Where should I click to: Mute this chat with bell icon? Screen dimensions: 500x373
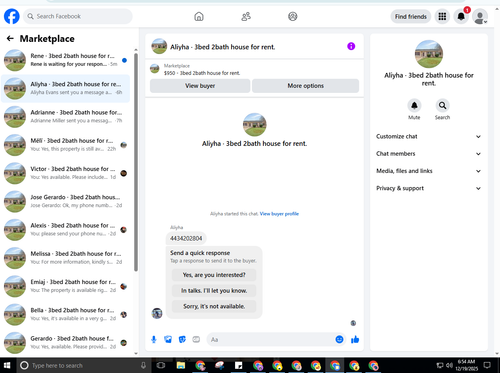tap(414, 106)
